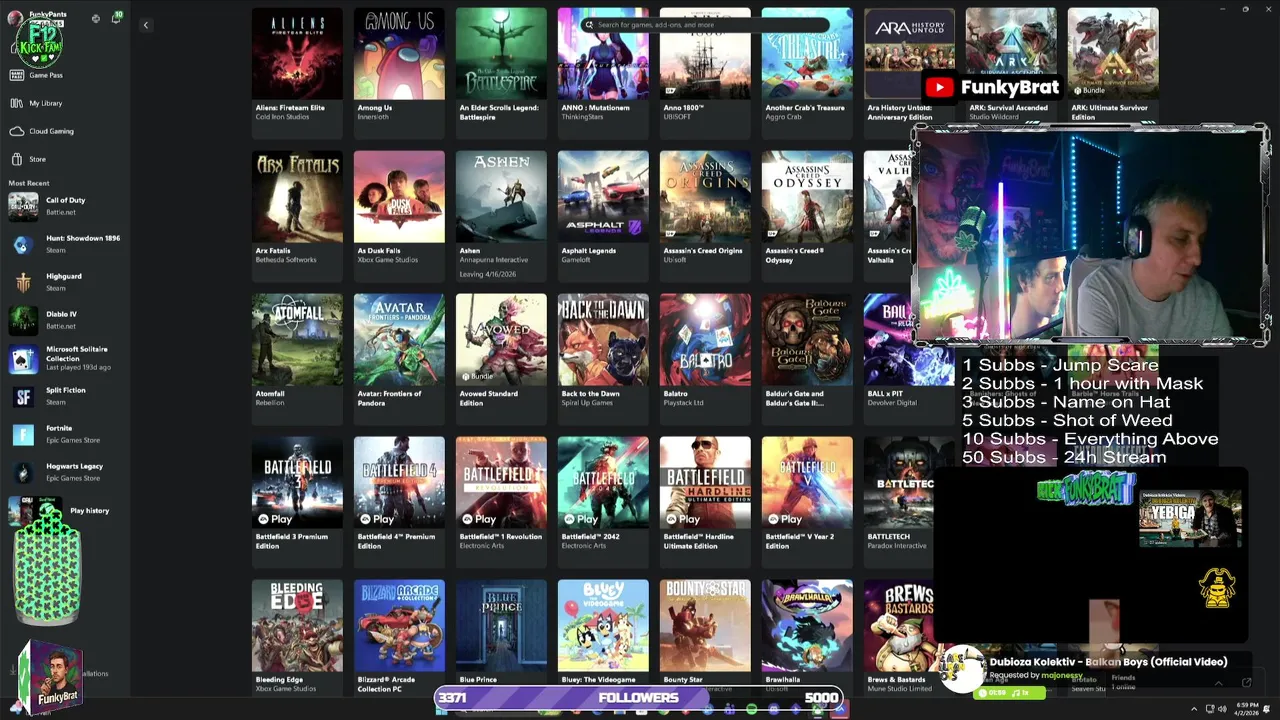Open the notifications bell with badge 10
This screenshot has width=1280, height=720.
[116, 18]
